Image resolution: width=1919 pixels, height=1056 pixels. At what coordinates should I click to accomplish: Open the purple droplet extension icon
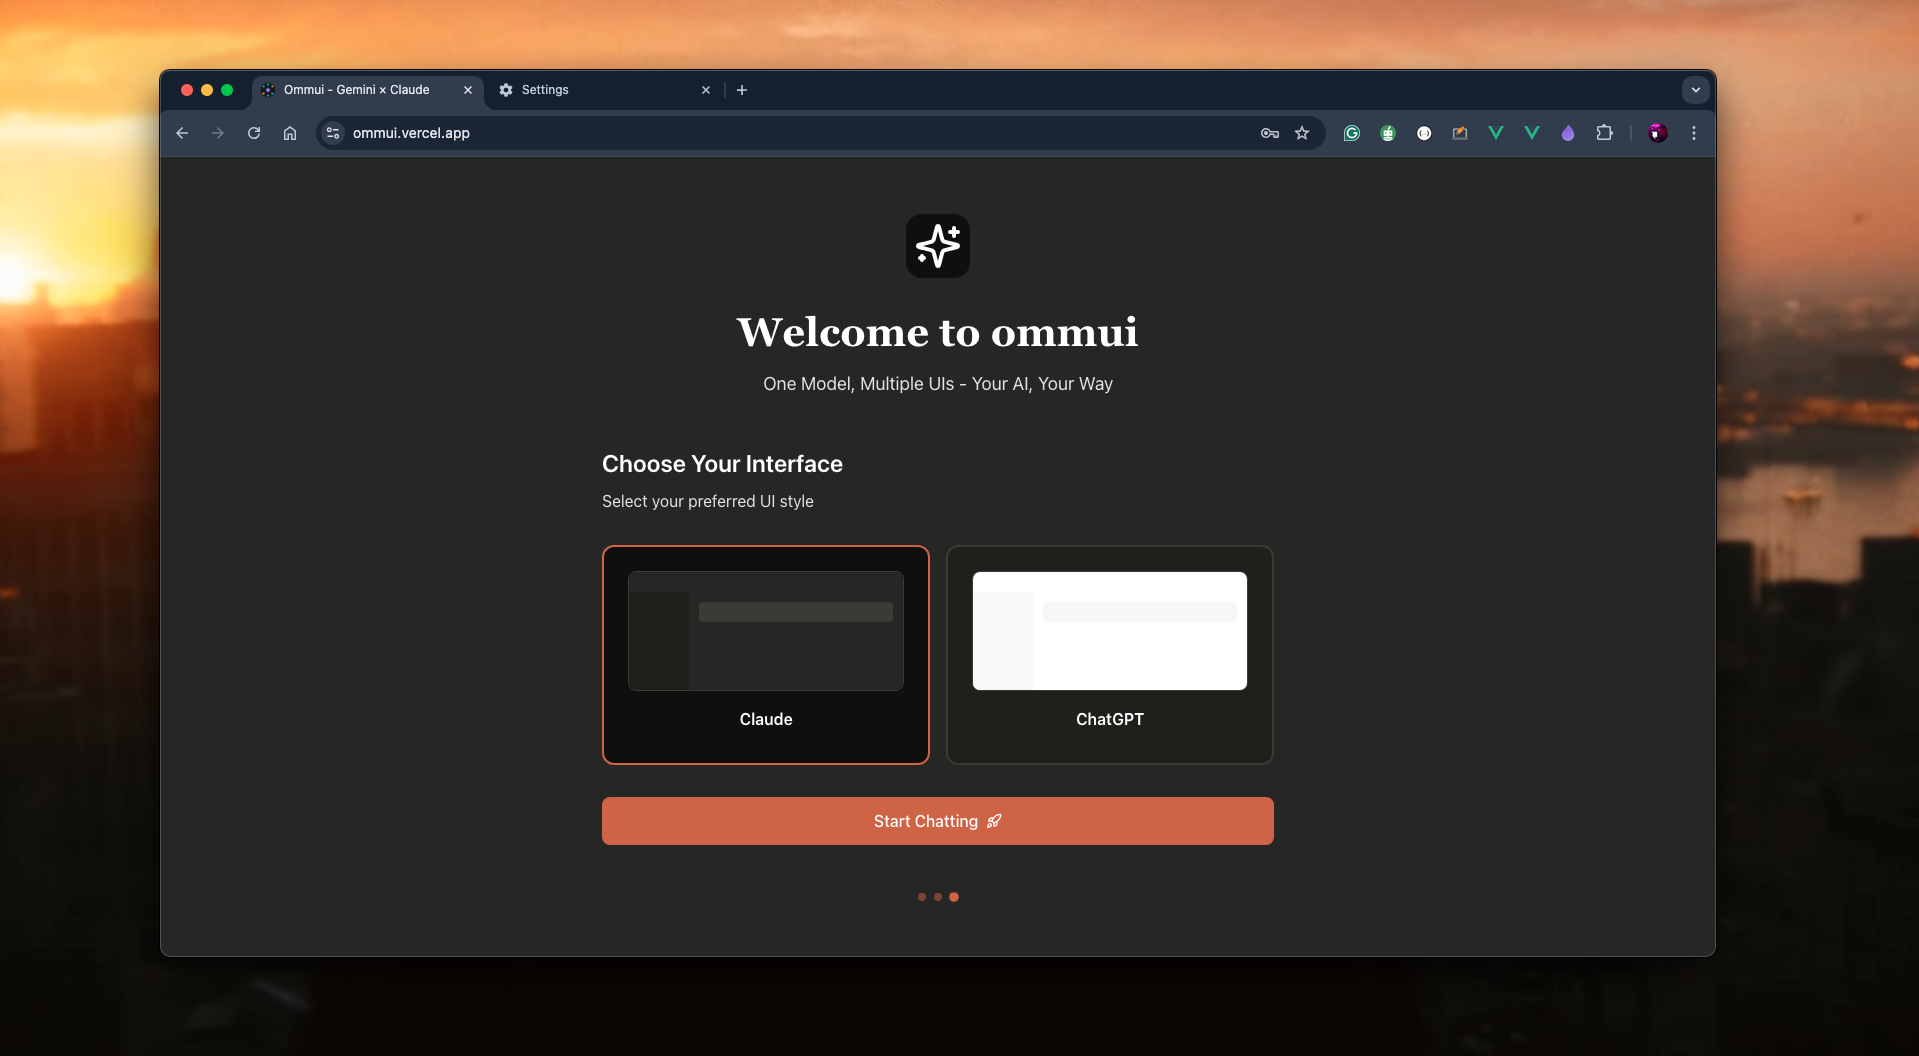[1568, 133]
